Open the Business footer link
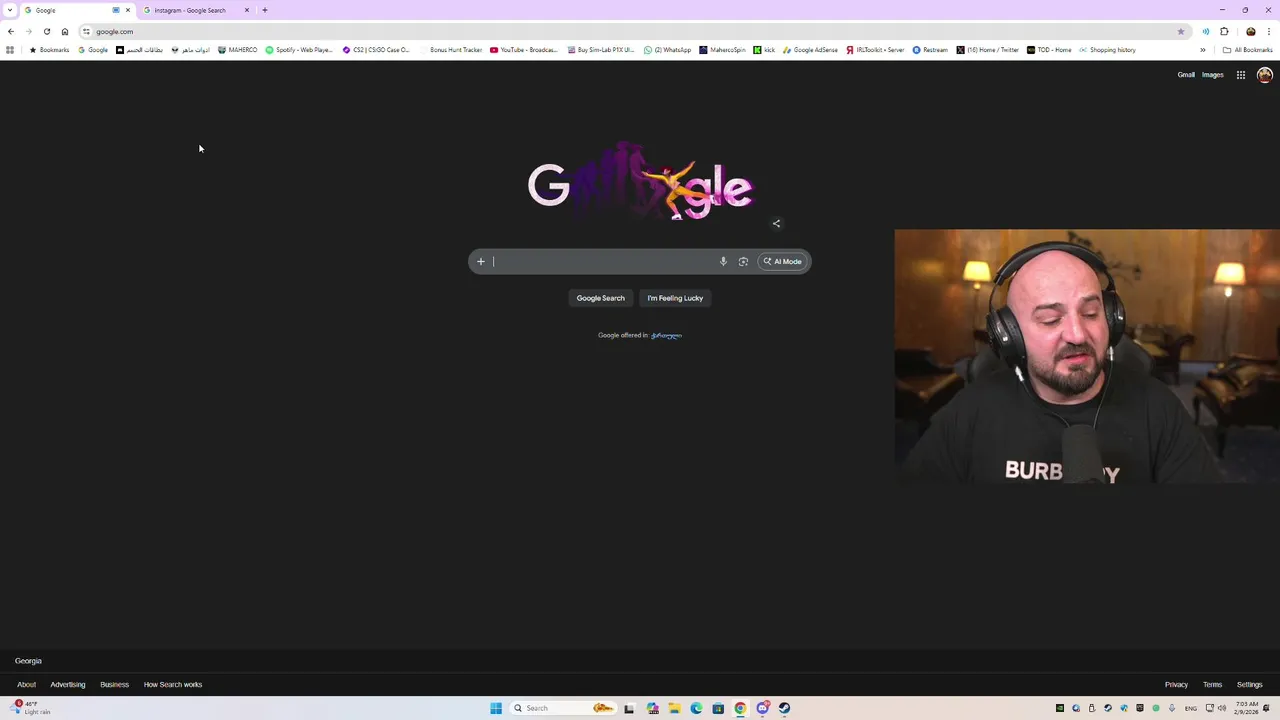The width and height of the screenshot is (1280, 720). [114, 685]
